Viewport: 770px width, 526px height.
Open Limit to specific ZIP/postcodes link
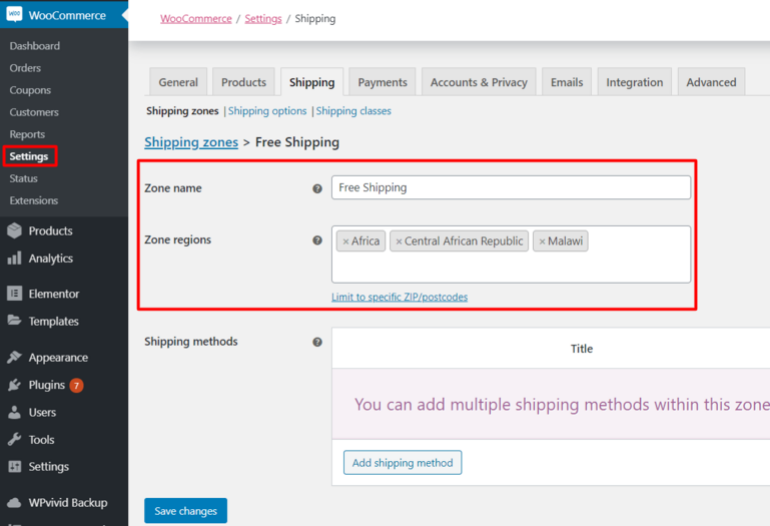tap(399, 297)
